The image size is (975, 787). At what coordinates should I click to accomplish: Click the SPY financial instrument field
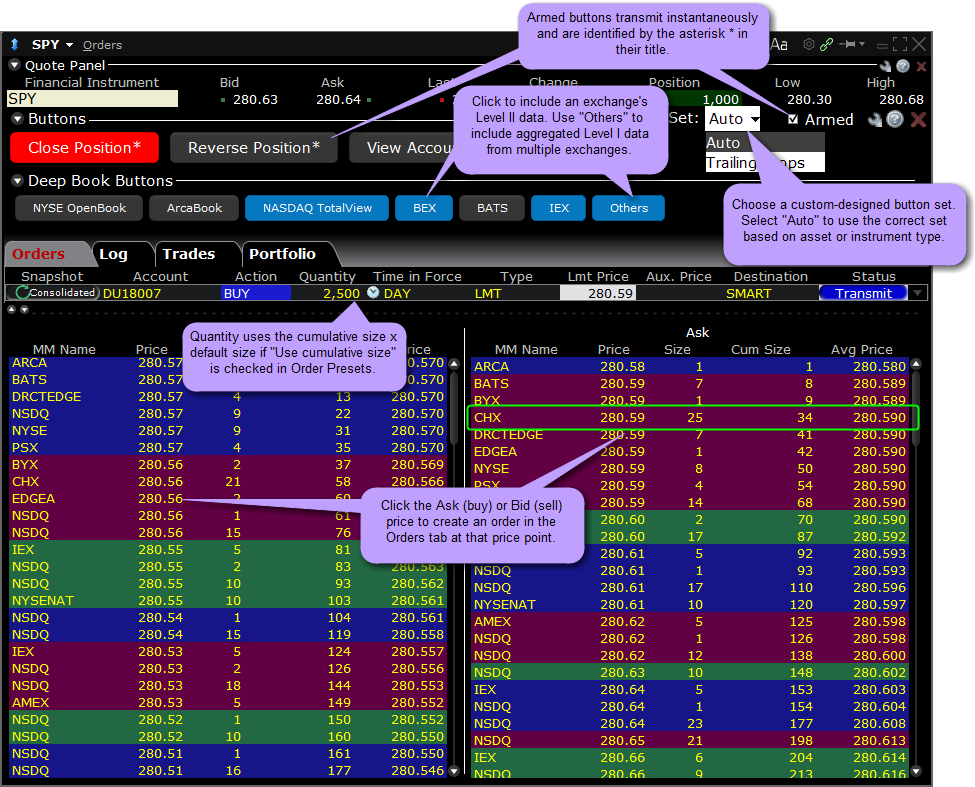click(x=92, y=99)
